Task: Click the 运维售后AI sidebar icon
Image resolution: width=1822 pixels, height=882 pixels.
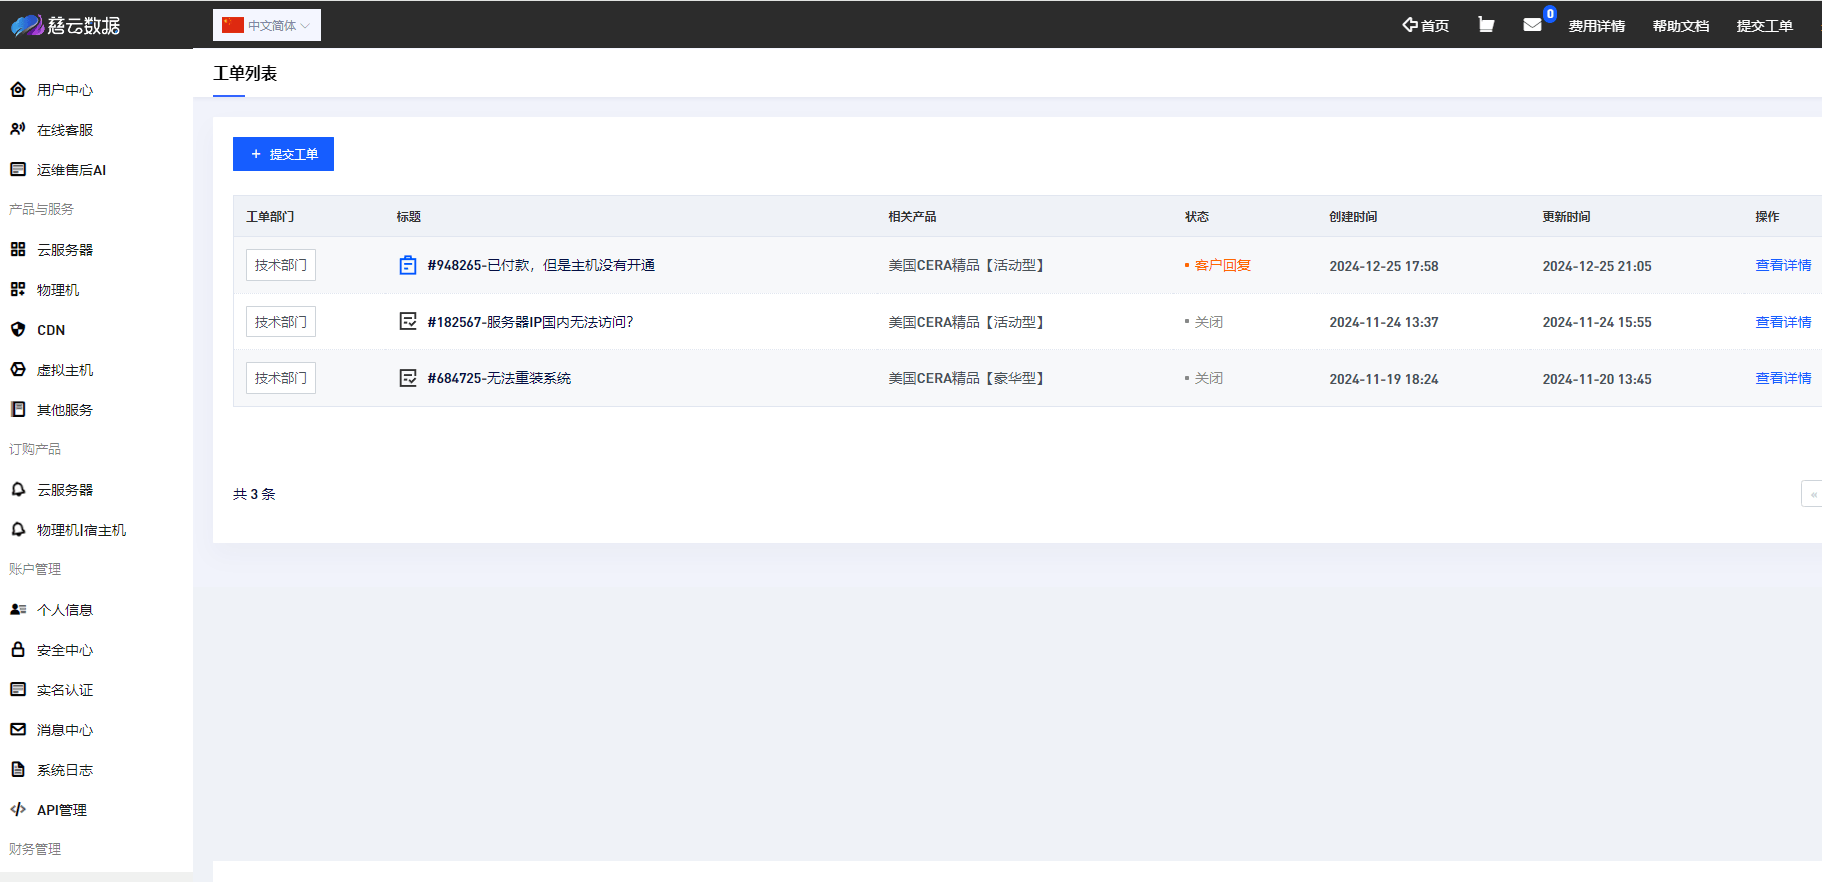Action: coord(18,169)
